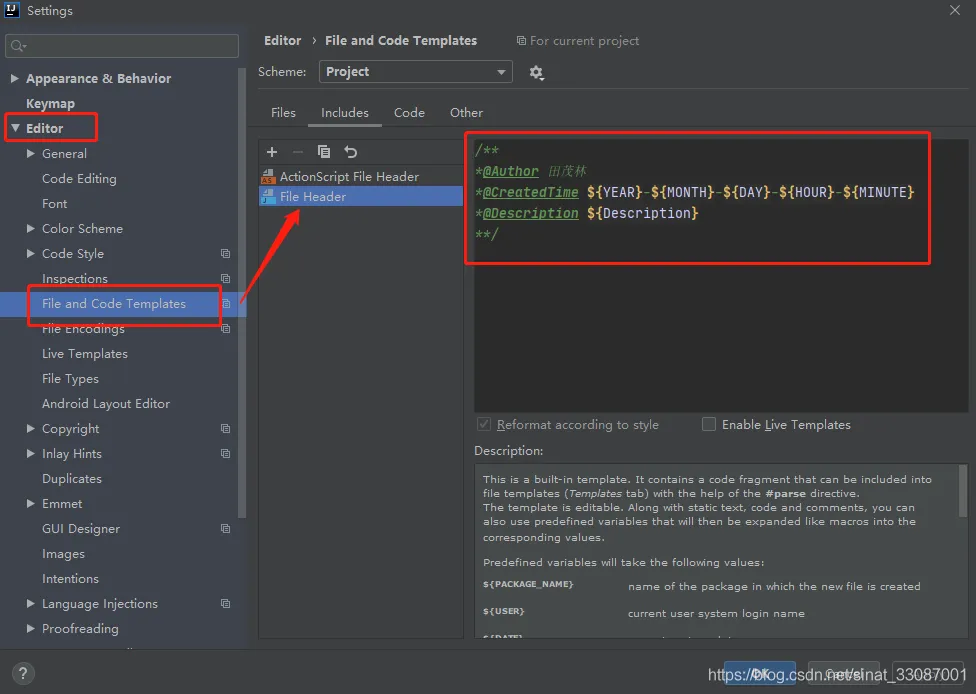
Task: Open Intentions settings
Action: 70,578
